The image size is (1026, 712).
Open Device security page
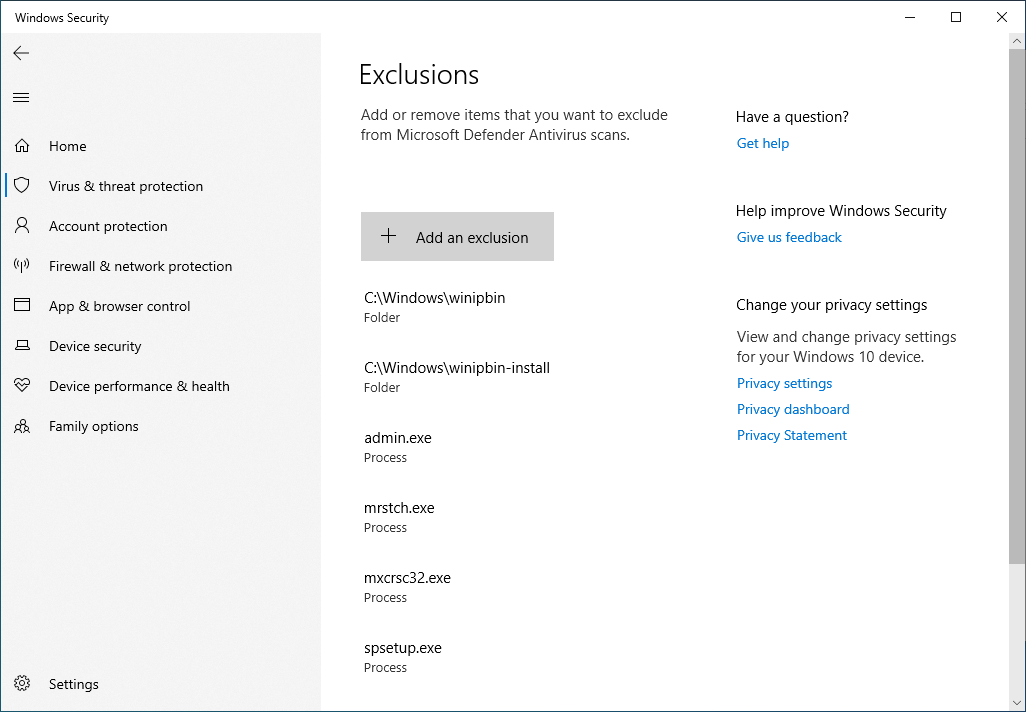[x=160, y=346]
